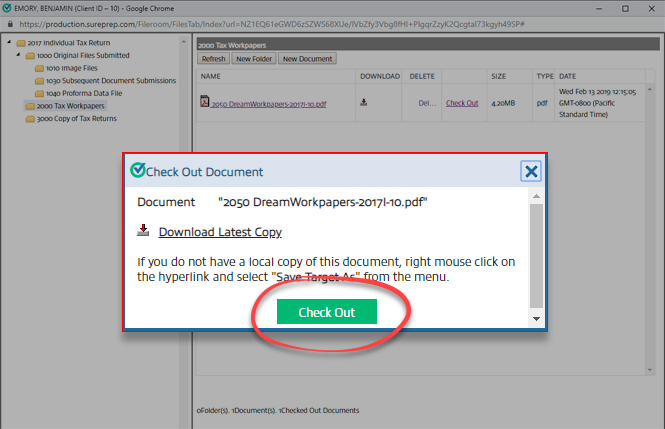Click the file list scrollbar up arrow
This screenshot has width=665, height=429.
(x=650, y=89)
